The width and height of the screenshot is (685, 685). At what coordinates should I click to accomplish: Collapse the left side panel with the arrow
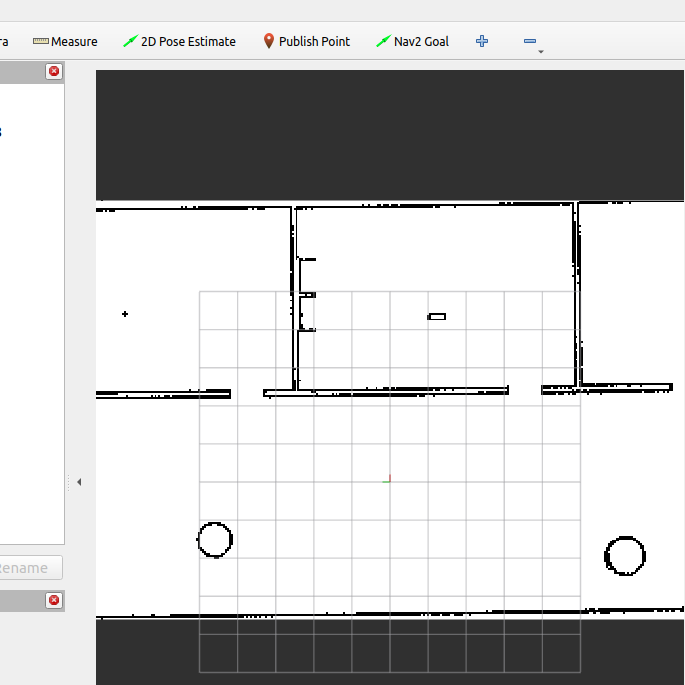(79, 482)
